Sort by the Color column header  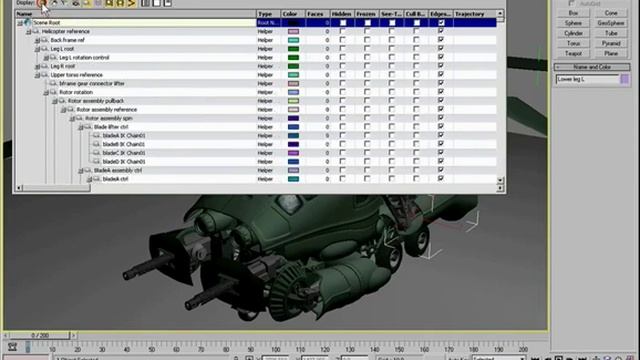293,14
